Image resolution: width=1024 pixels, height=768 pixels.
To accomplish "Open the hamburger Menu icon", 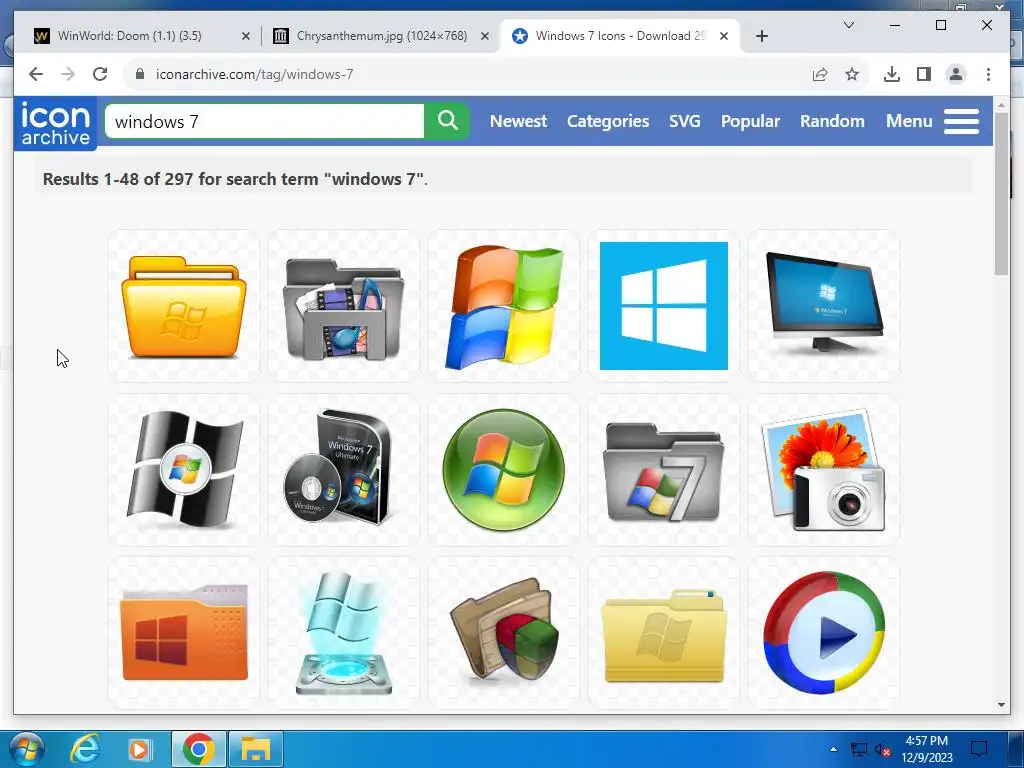I will pos(961,121).
